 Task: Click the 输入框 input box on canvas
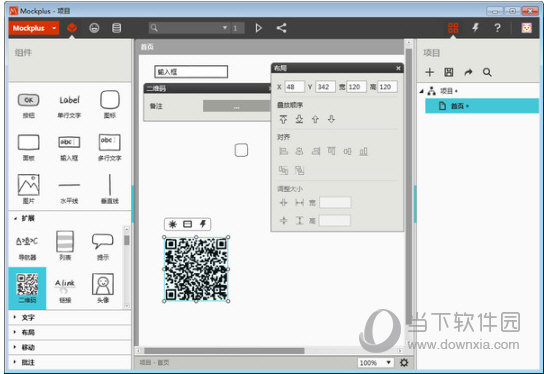tap(191, 72)
